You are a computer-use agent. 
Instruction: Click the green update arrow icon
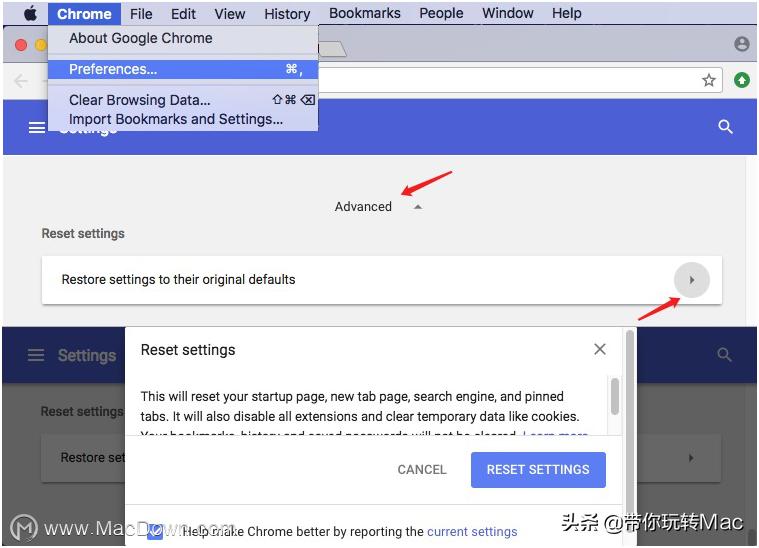(742, 80)
